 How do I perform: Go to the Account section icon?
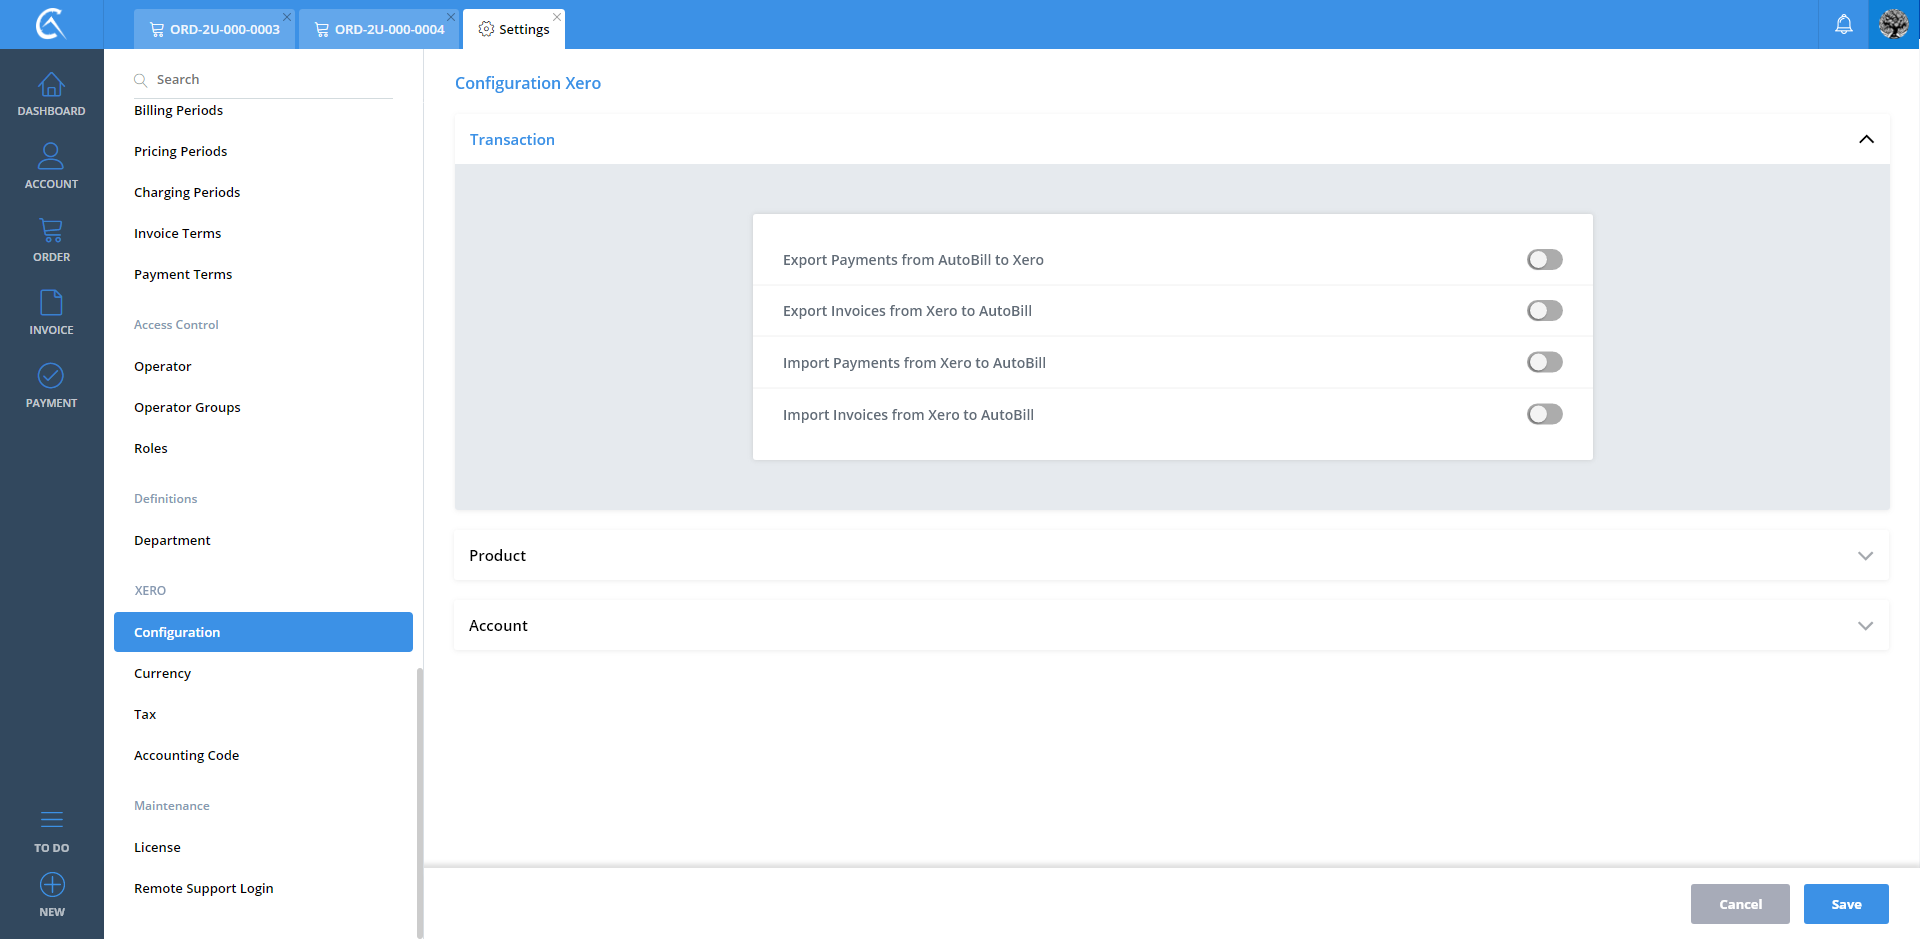click(51, 157)
